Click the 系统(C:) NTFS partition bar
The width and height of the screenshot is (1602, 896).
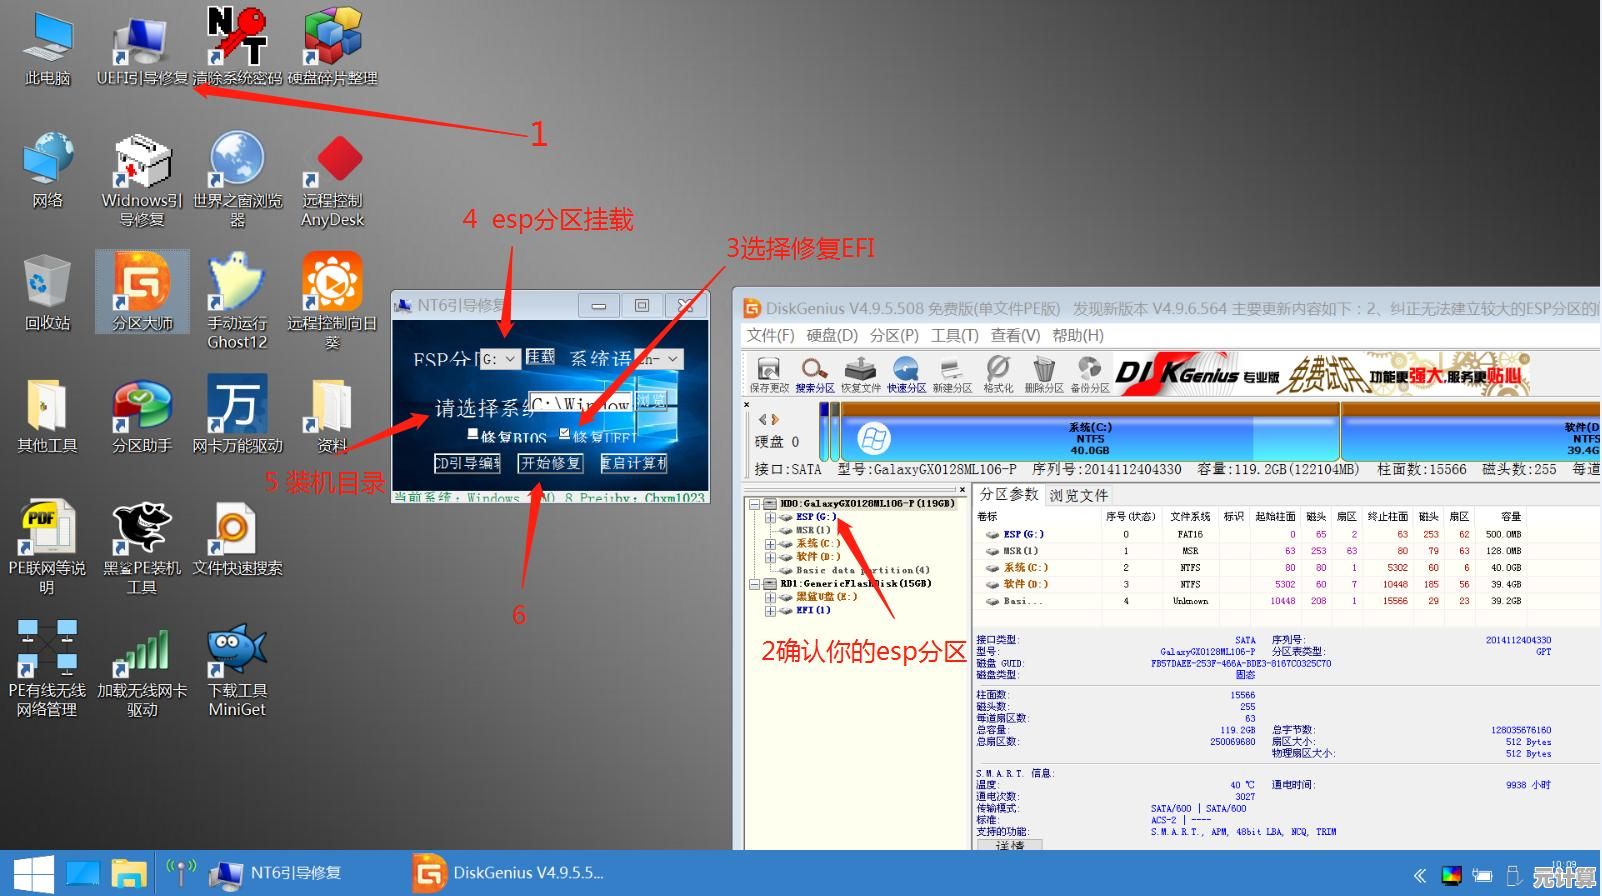point(1090,438)
